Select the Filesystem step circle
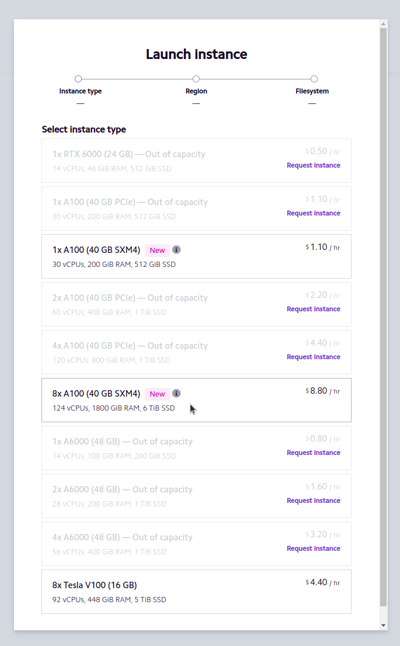Image resolution: width=400 pixels, height=646 pixels. click(314, 79)
